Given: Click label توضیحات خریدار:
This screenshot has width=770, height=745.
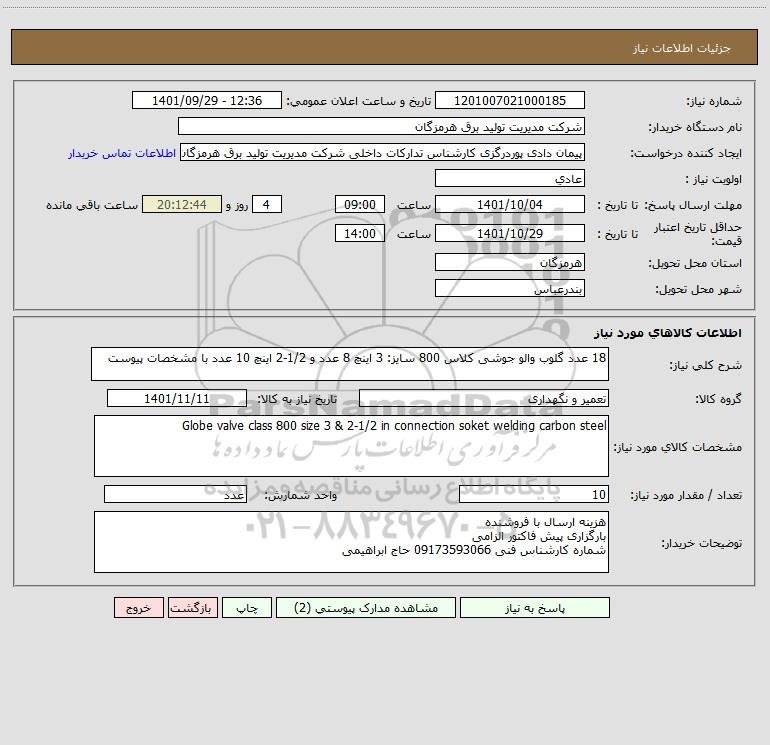Looking at the screenshot, I should (x=701, y=543).
